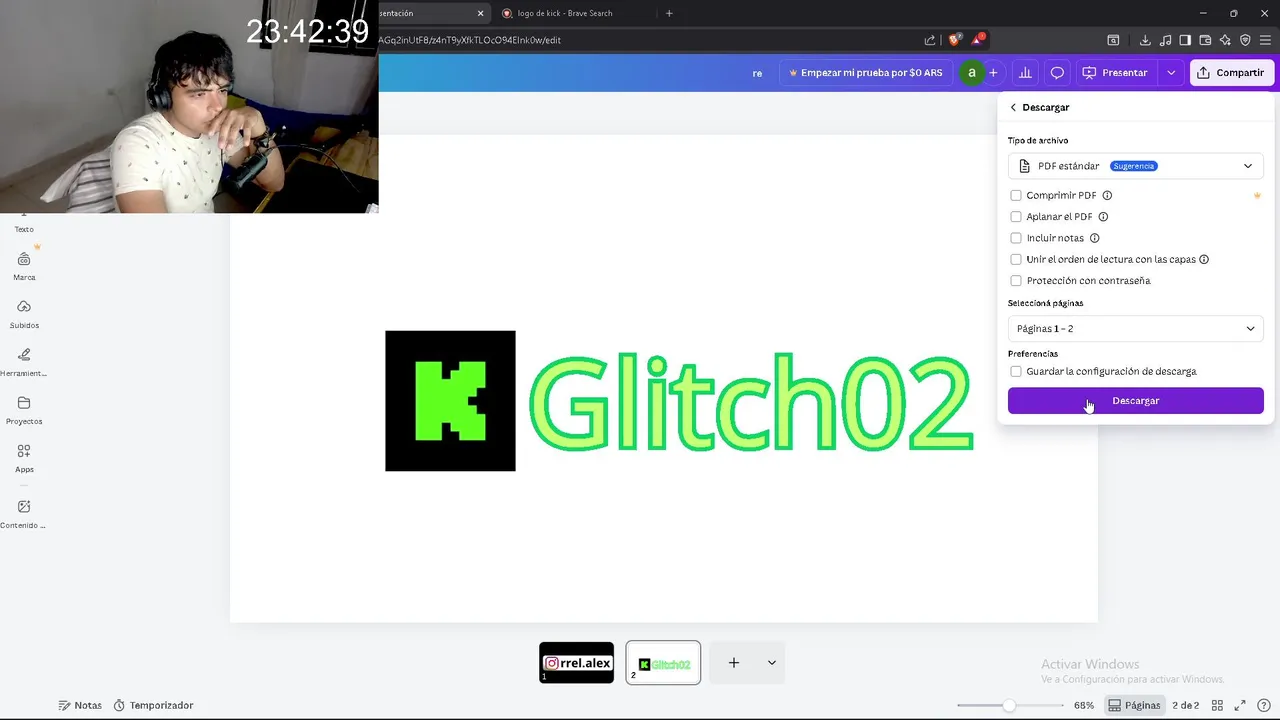
Task: Check Guardar la configuración de descarga
Action: (x=1016, y=371)
